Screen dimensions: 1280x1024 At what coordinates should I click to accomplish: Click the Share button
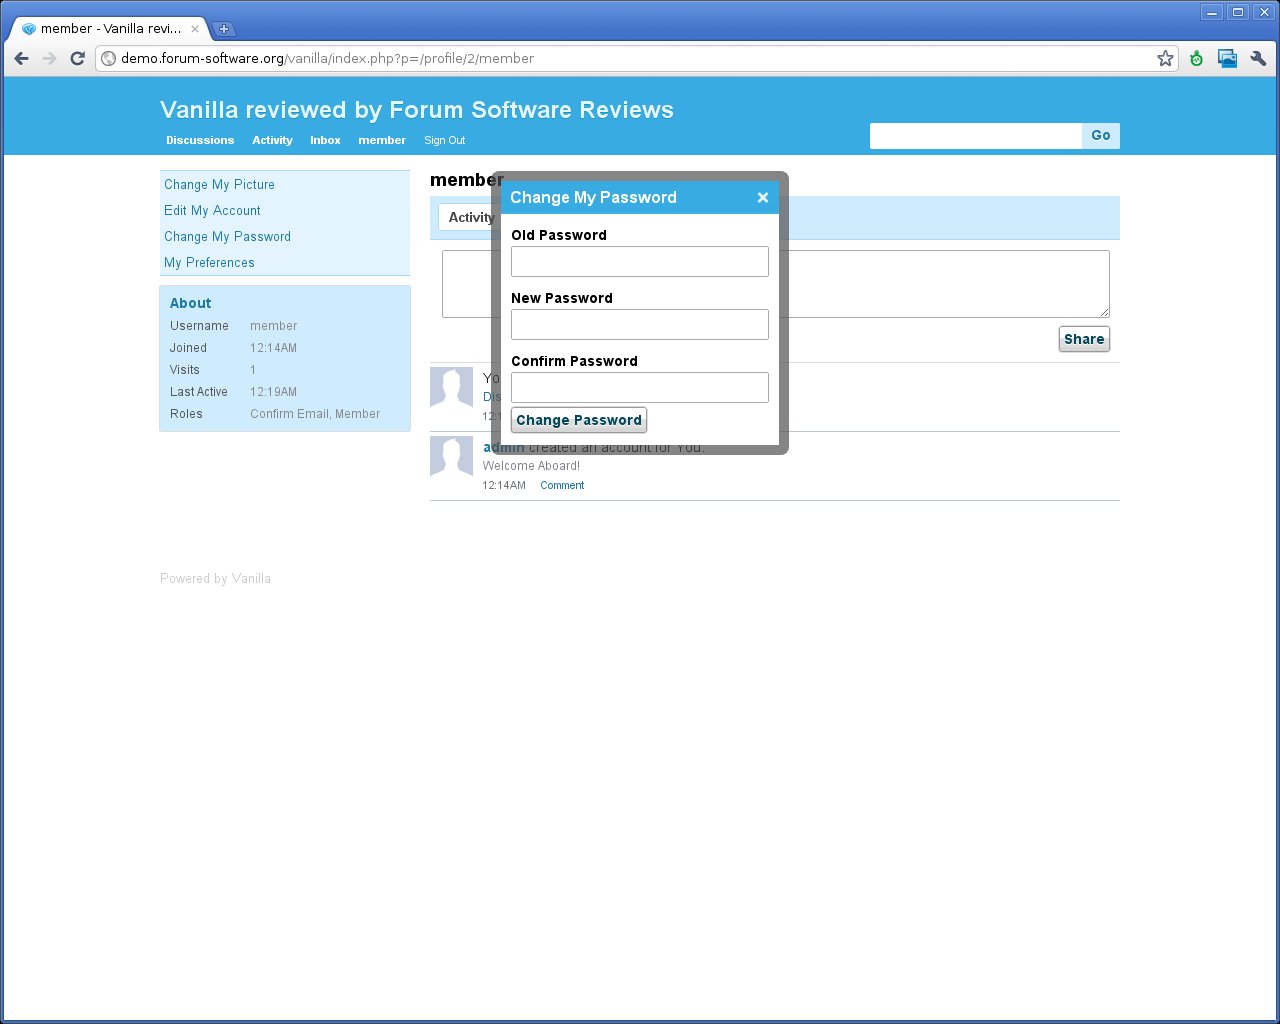1084,339
